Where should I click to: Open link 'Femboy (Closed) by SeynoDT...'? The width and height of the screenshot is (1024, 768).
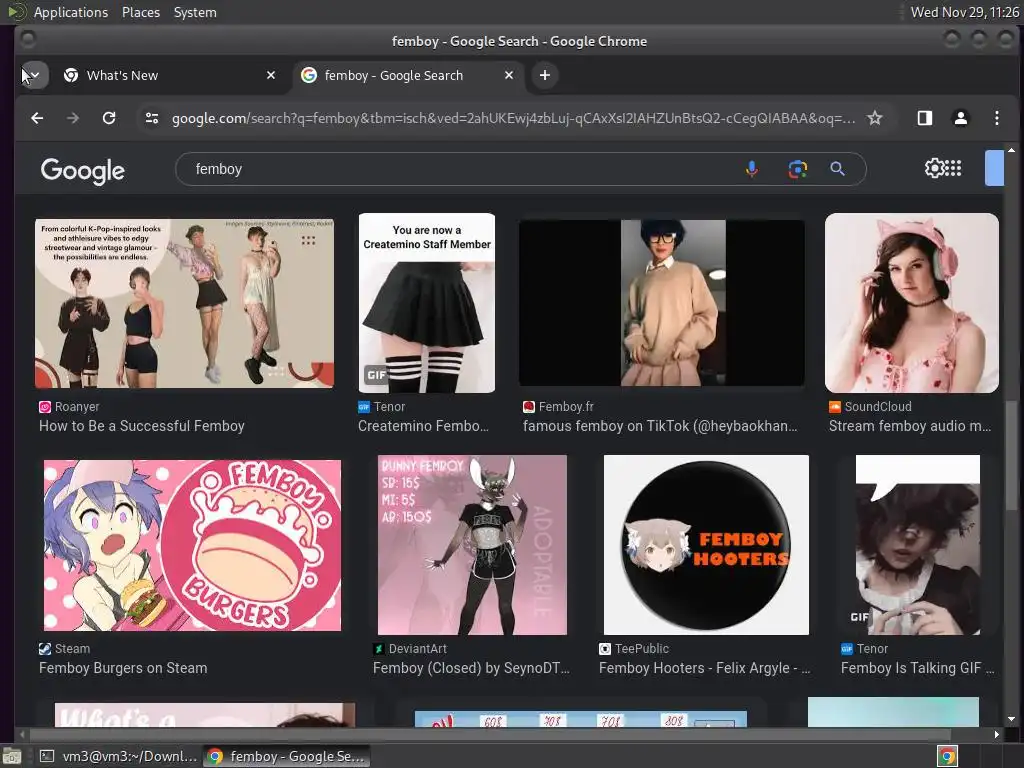click(471, 668)
